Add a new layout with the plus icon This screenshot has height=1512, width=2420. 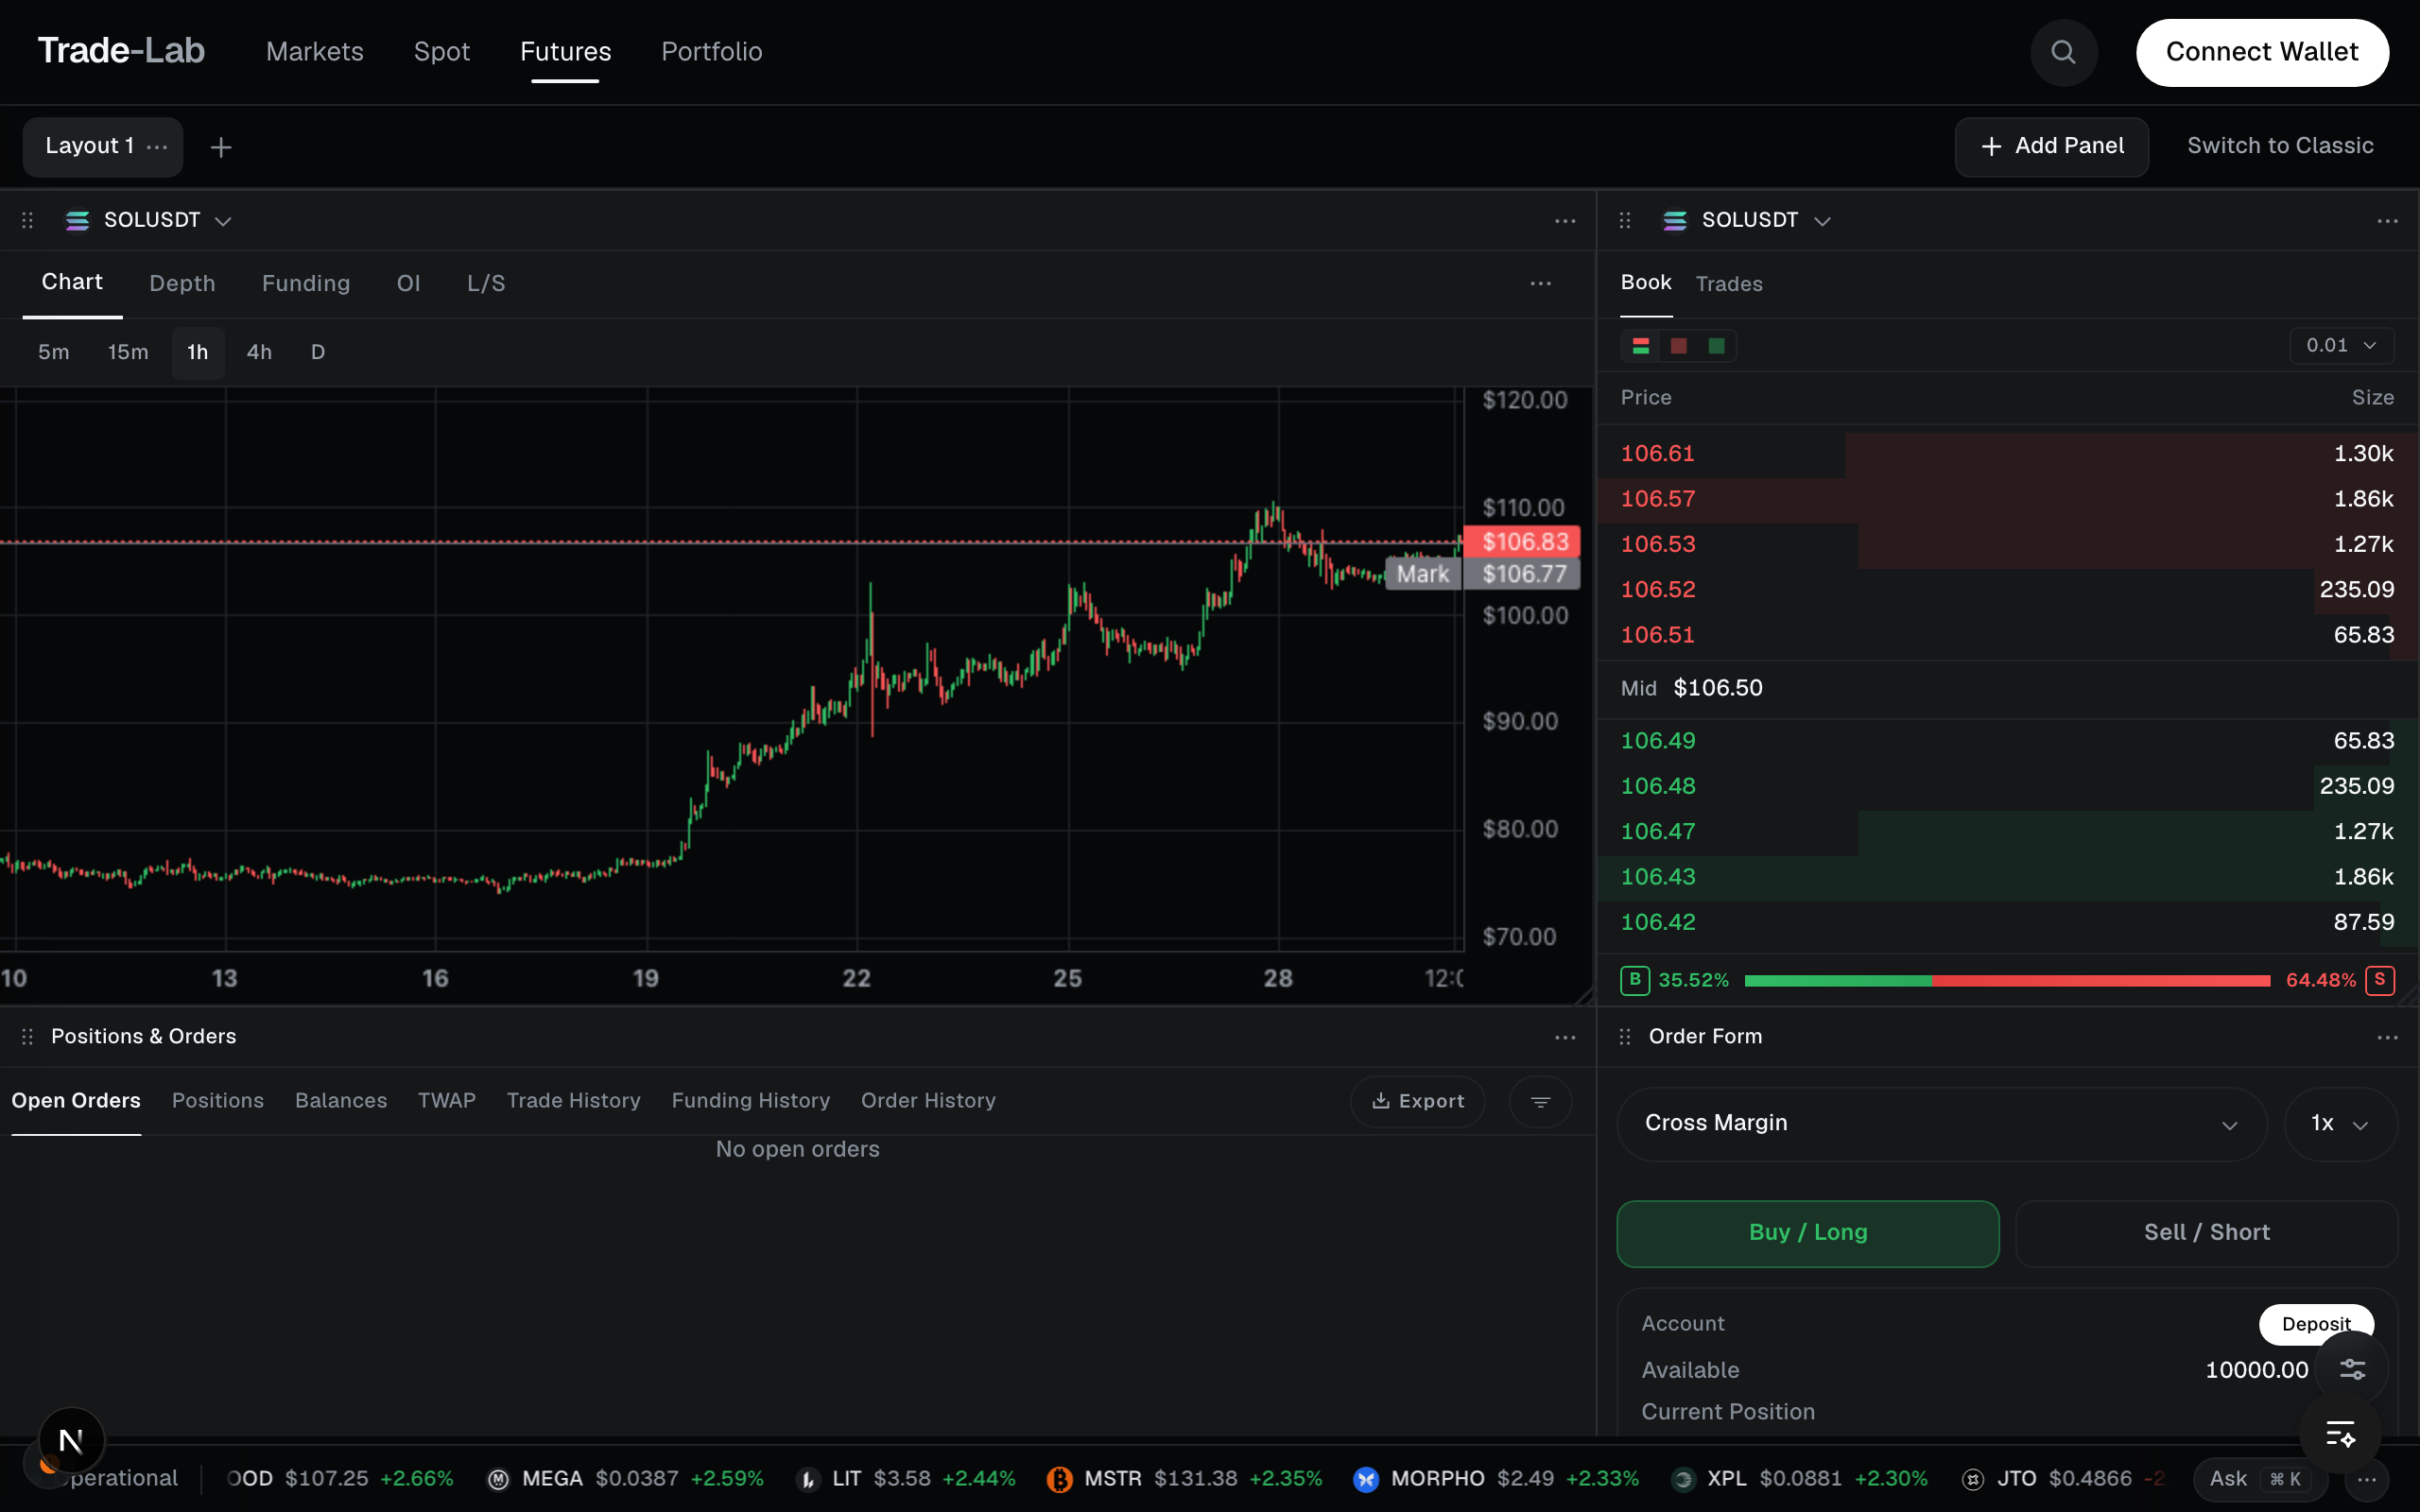221,147
